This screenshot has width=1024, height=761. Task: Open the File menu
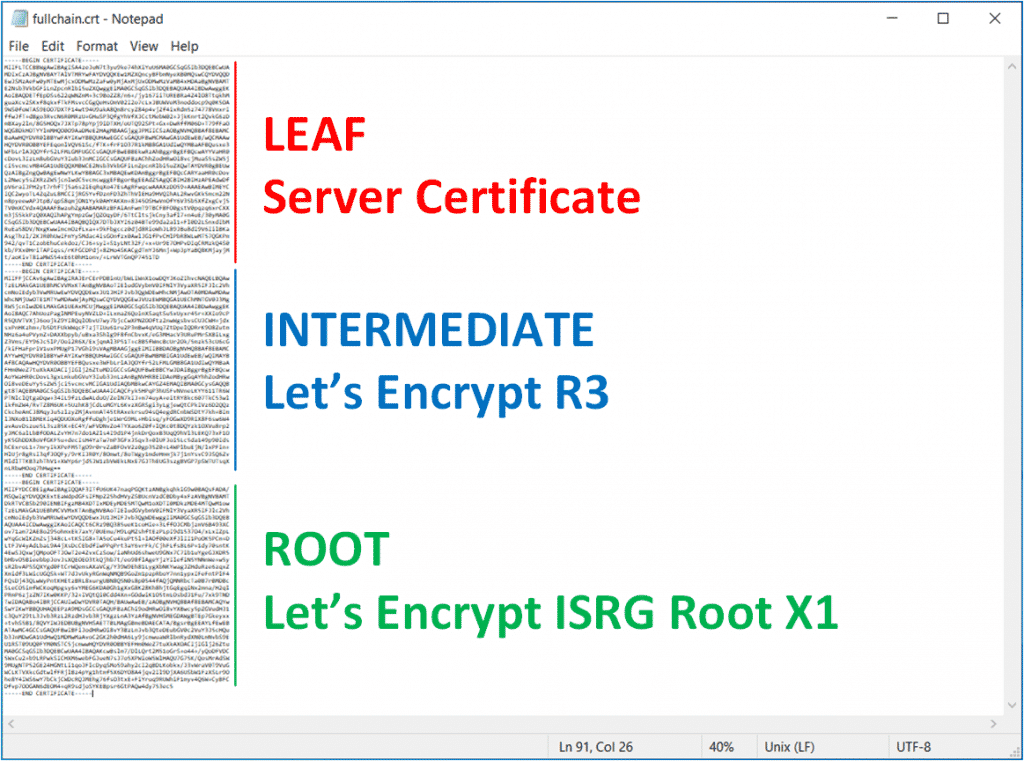coord(18,46)
